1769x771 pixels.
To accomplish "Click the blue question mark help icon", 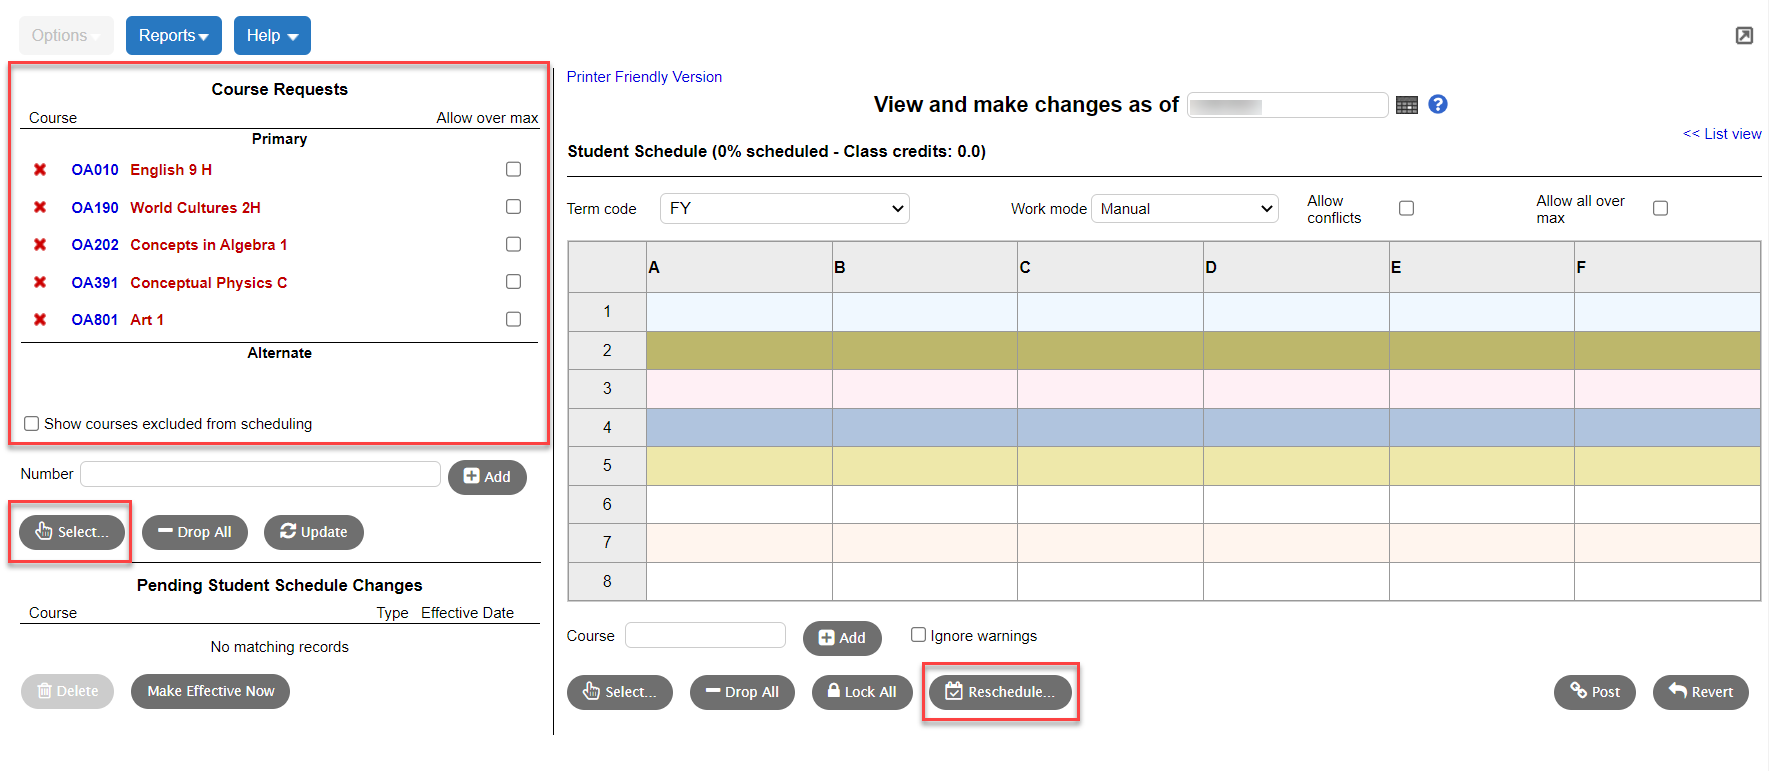I will (x=1438, y=104).
